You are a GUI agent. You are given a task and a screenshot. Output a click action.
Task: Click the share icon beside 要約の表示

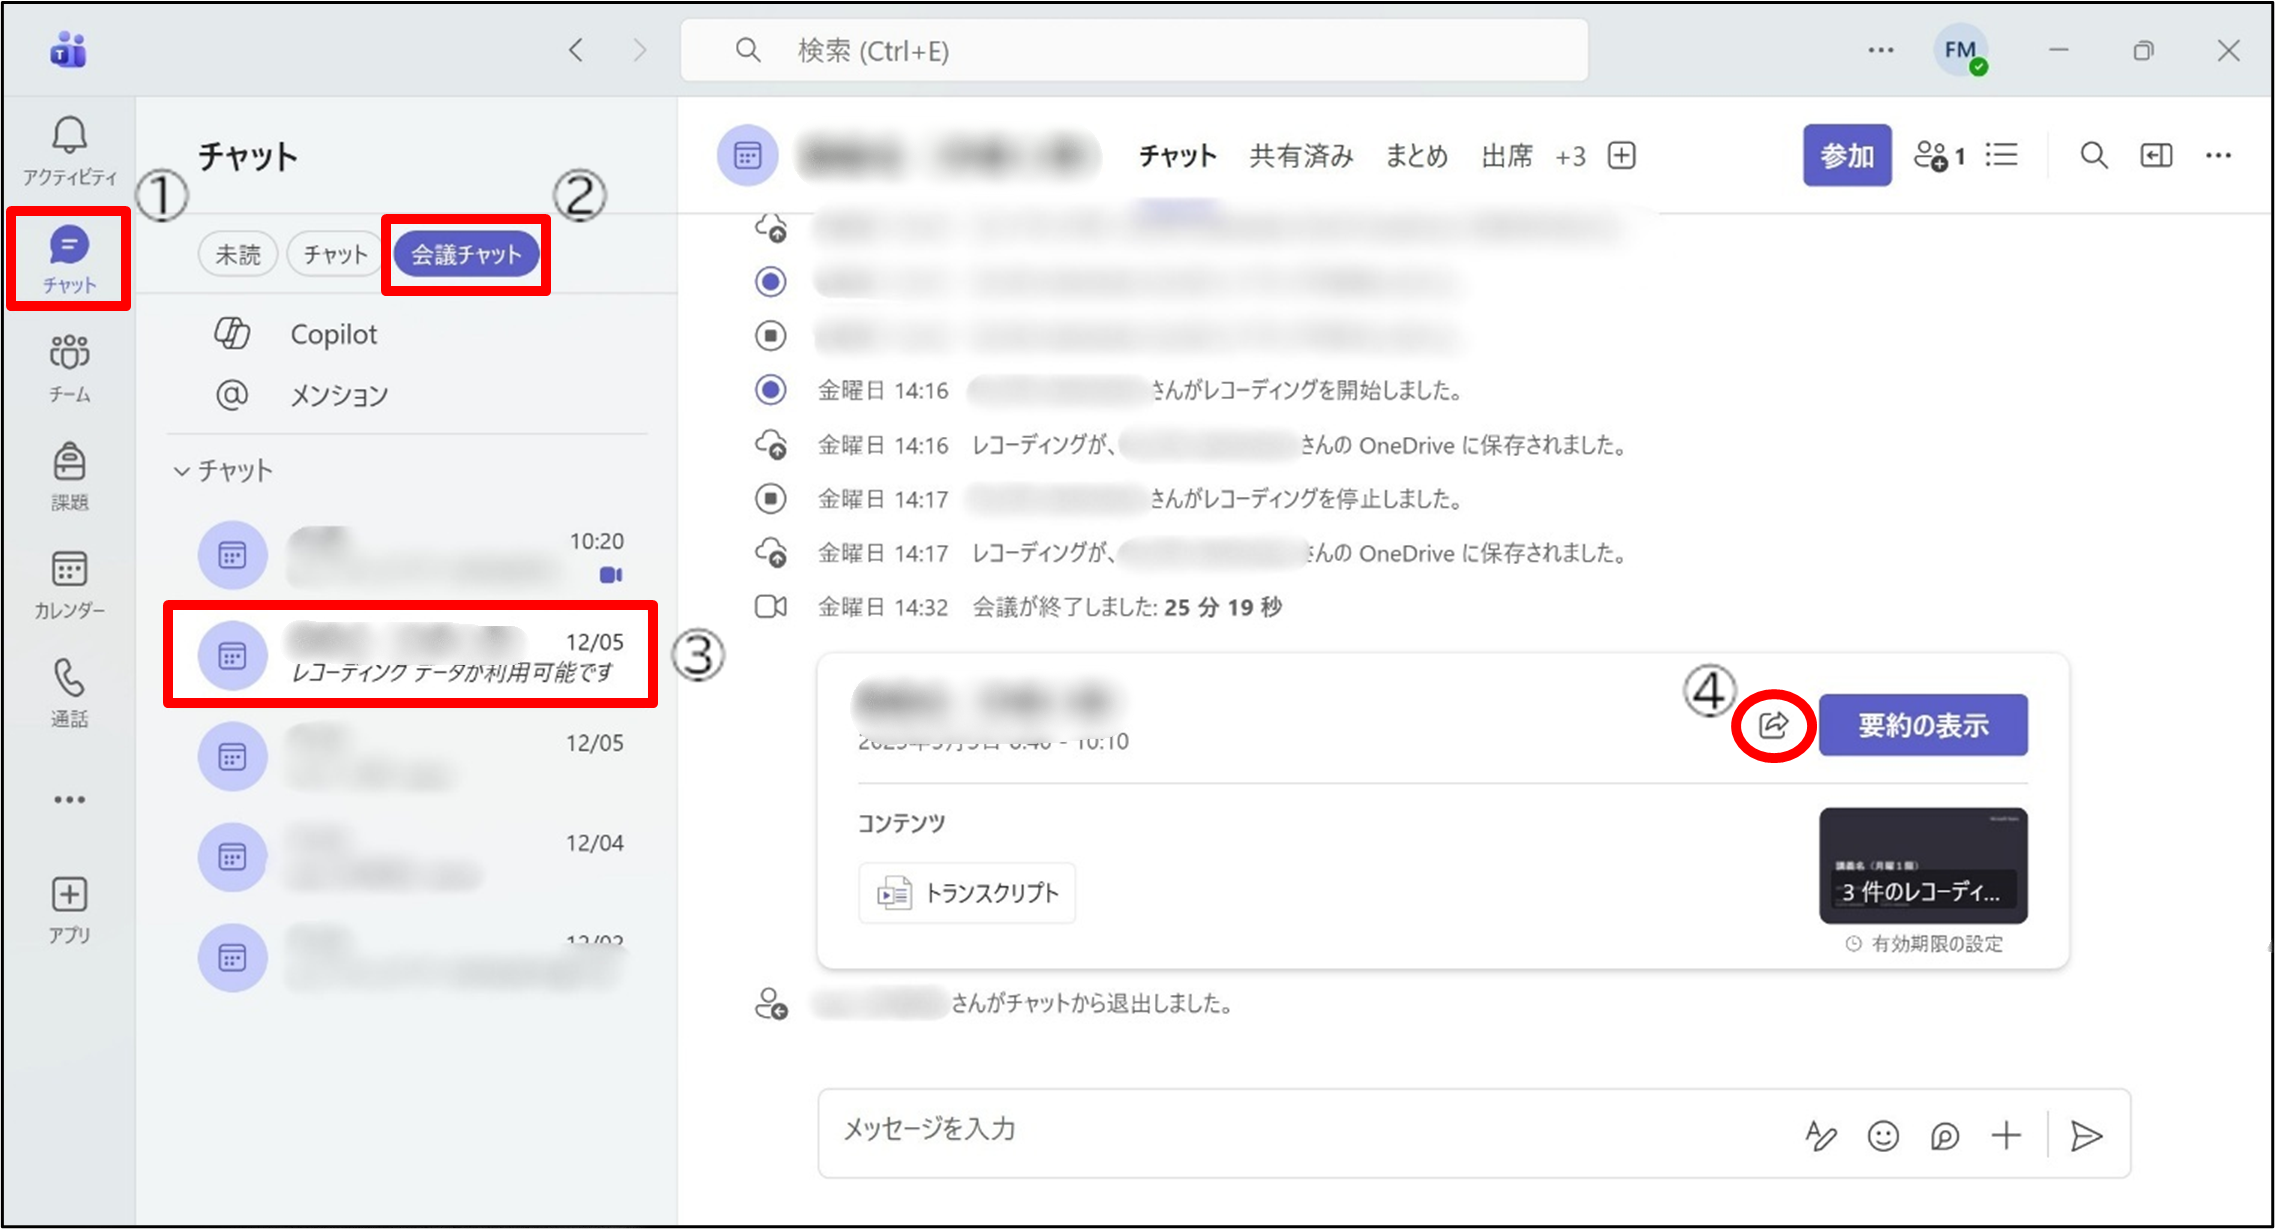click(1773, 725)
